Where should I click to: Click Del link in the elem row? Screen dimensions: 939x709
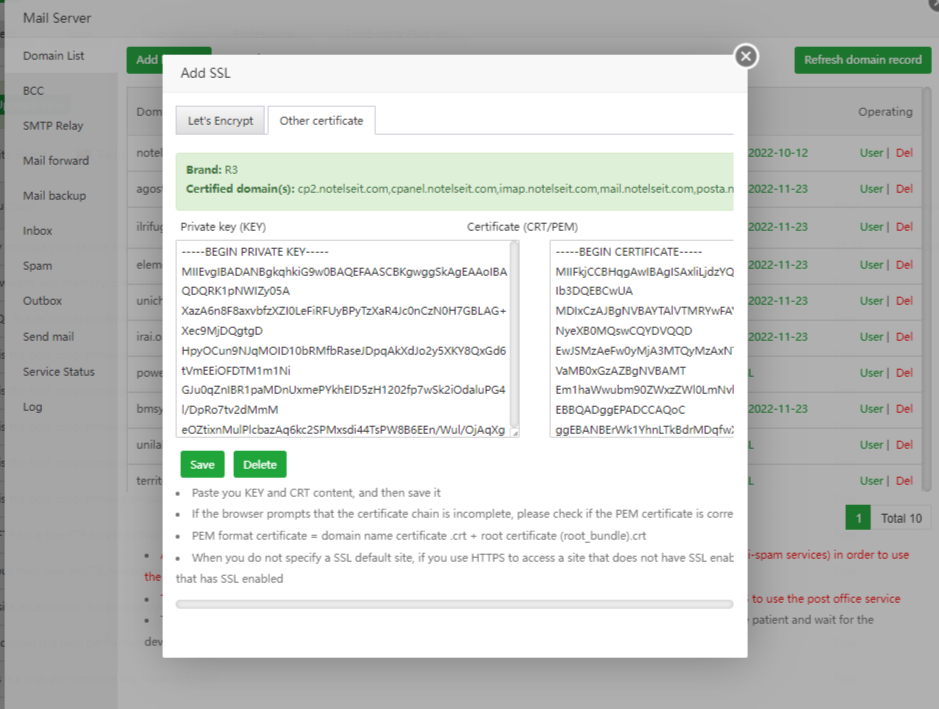coord(904,265)
